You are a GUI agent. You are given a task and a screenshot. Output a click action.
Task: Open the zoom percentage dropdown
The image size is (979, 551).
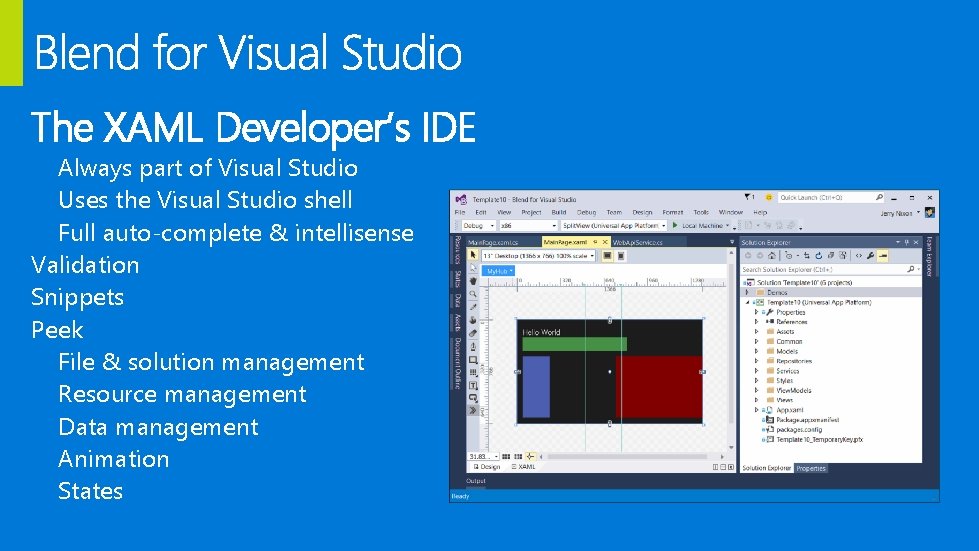pyautogui.click(x=483, y=457)
